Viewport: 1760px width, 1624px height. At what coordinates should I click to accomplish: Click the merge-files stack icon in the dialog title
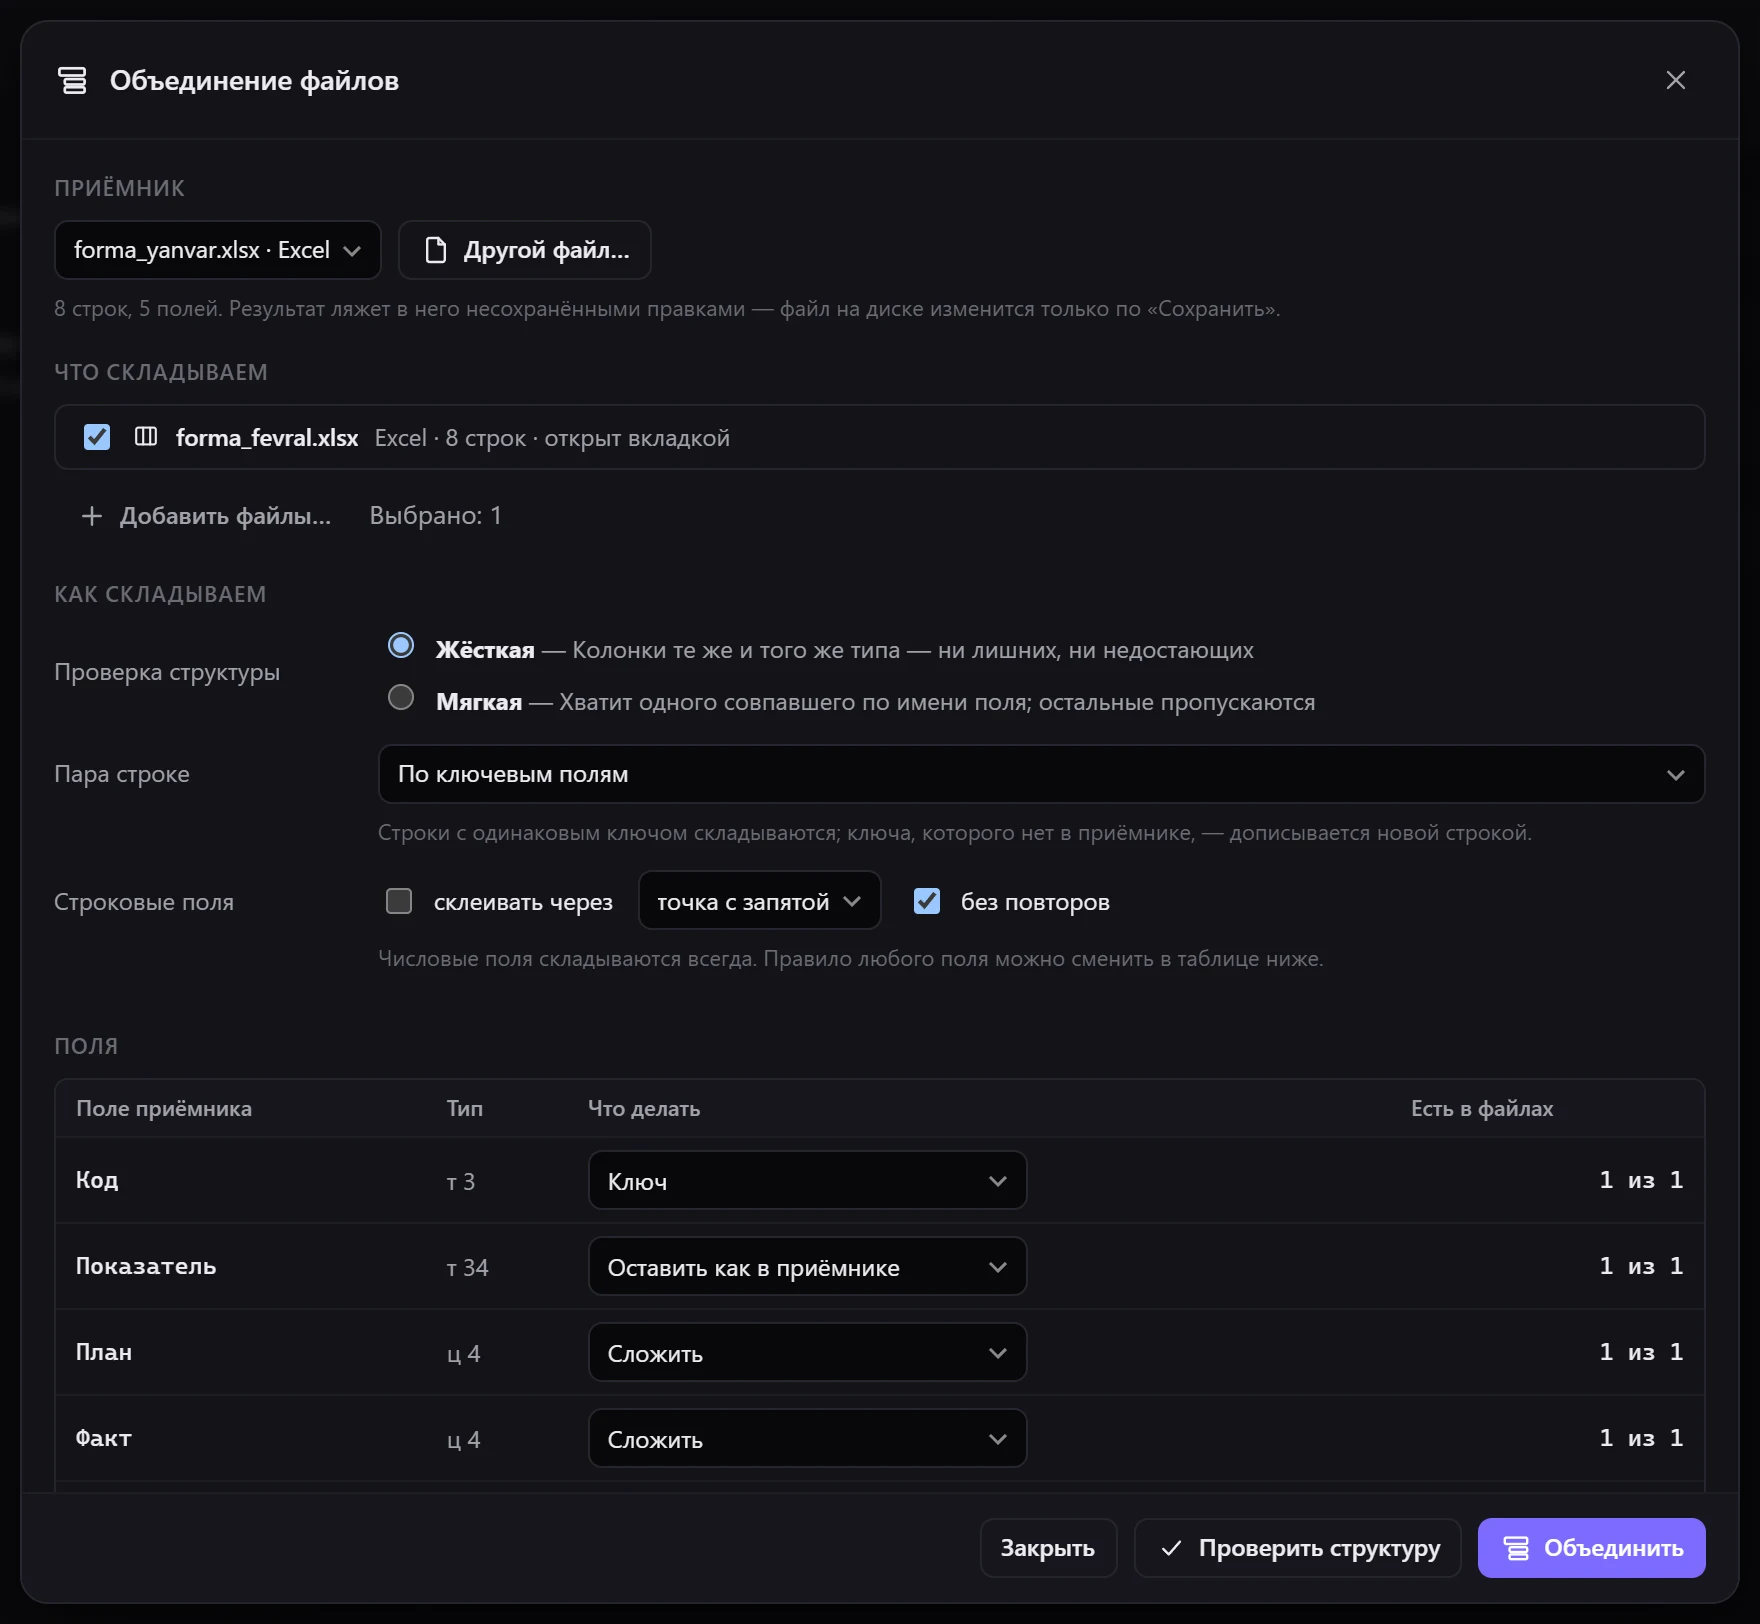tap(72, 80)
